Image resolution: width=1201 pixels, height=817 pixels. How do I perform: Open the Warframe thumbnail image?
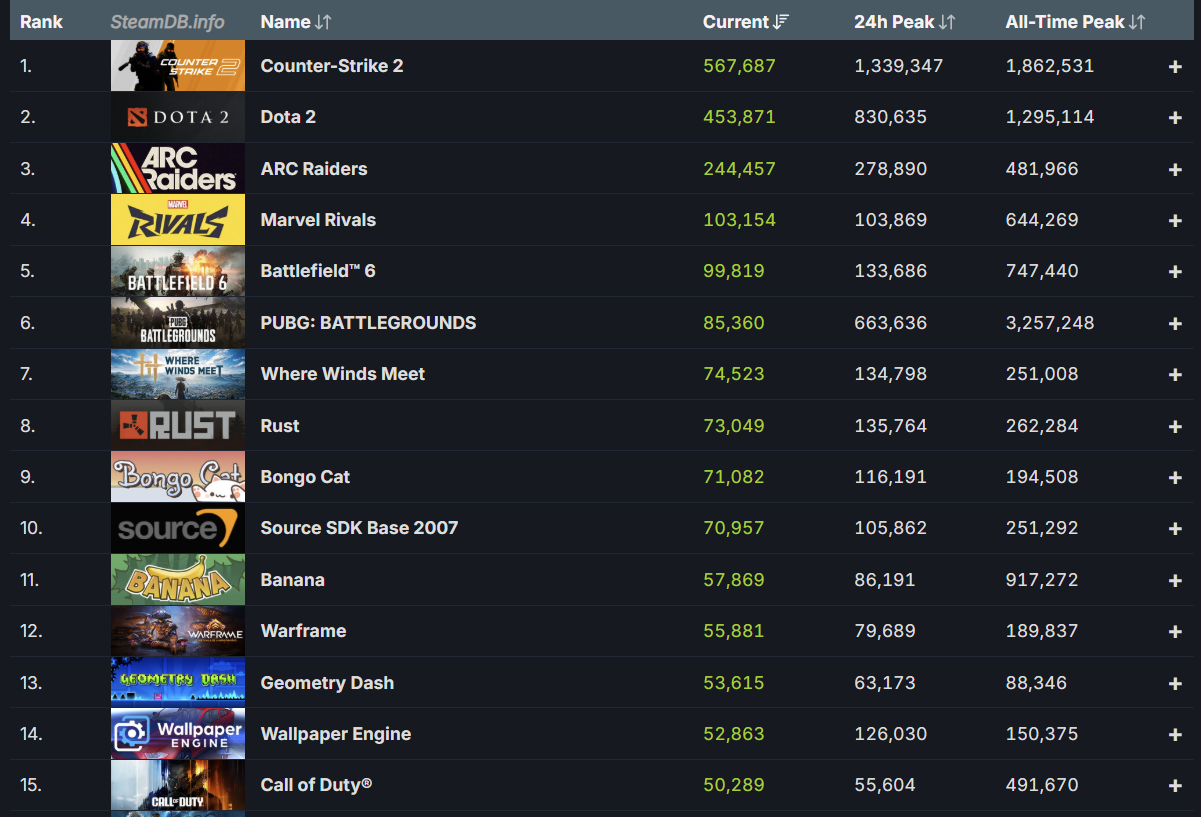[x=178, y=631]
